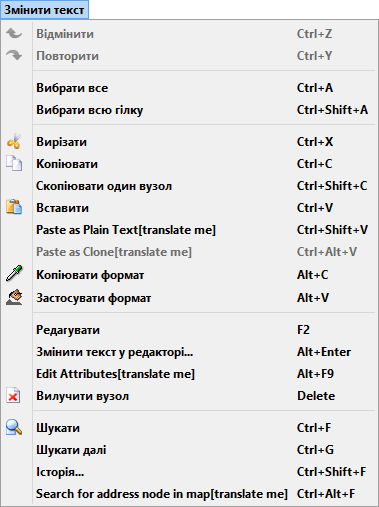This screenshot has height=507, width=379.
Task: Click the magnifying glass icon for Шукати
Action: [14, 427]
